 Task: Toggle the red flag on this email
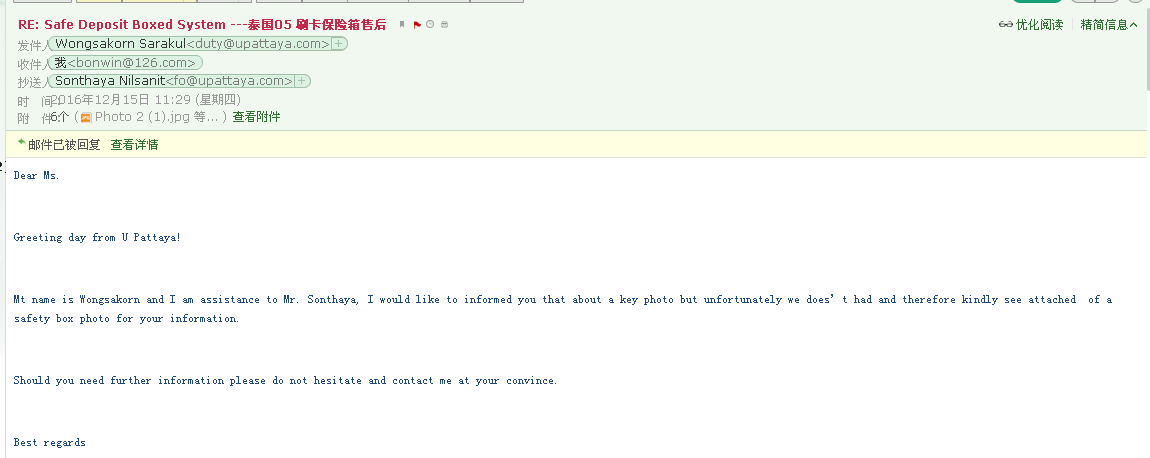416,24
